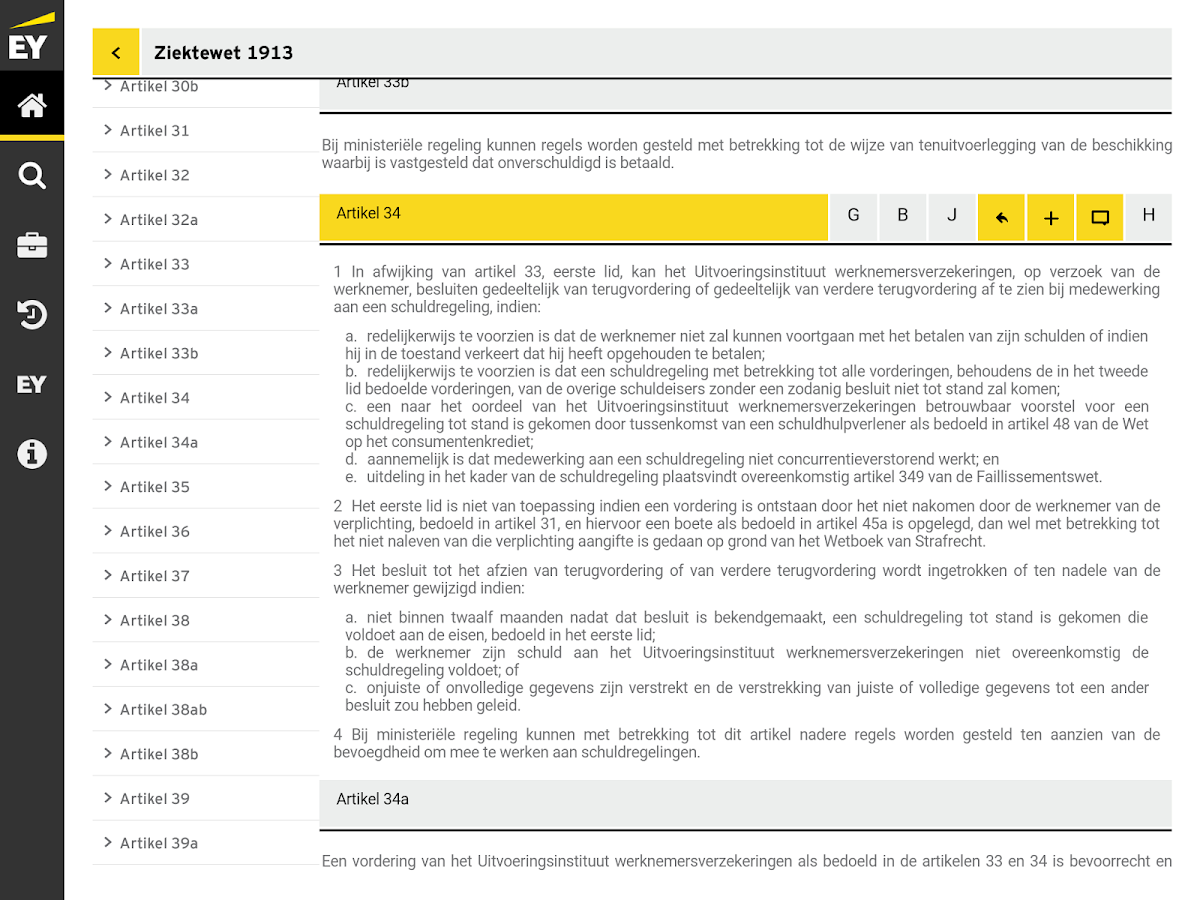Click the Ziektewet 1913 title

(x=224, y=53)
